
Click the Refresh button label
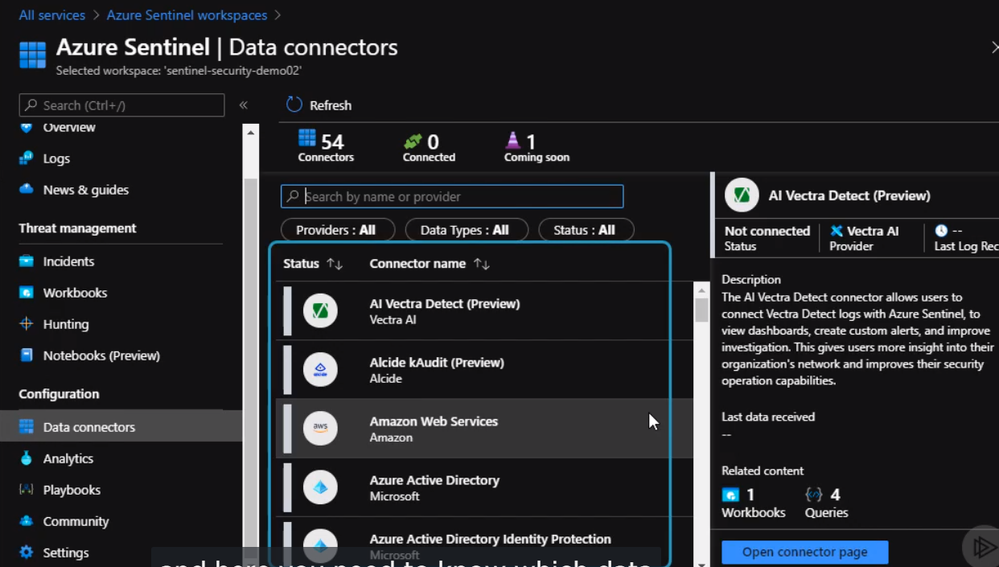[330, 105]
